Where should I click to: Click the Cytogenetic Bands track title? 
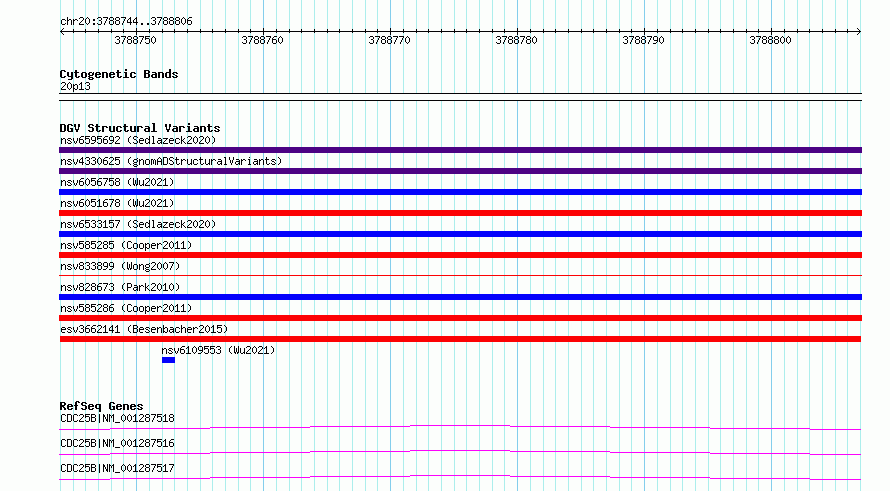[x=119, y=74]
